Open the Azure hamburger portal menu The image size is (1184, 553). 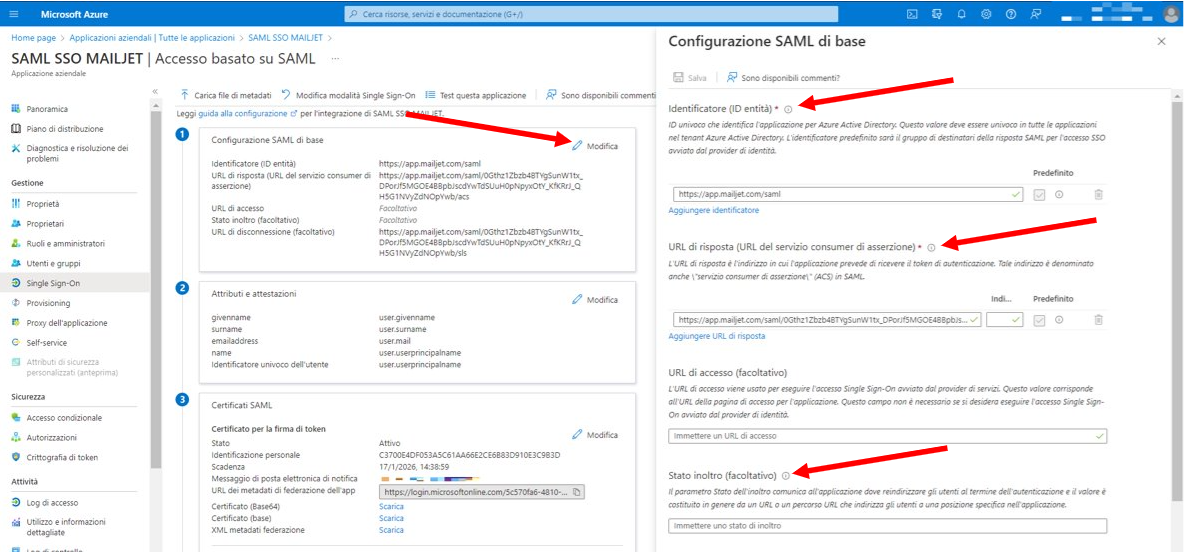click(x=14, y=14)
